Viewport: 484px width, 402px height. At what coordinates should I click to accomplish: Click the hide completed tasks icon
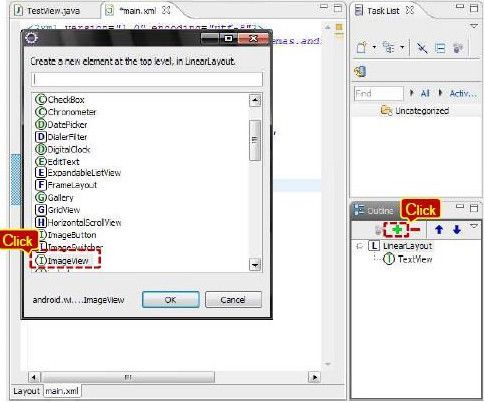[422, 48]
